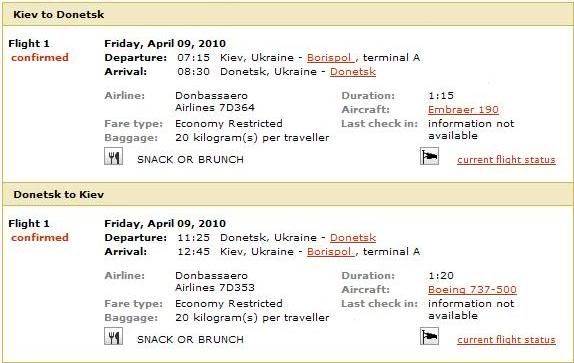Screen dimensions: 574x363
Task: Click Donbassaero Airlines 7D364 flight number
Action: (215, 101)
